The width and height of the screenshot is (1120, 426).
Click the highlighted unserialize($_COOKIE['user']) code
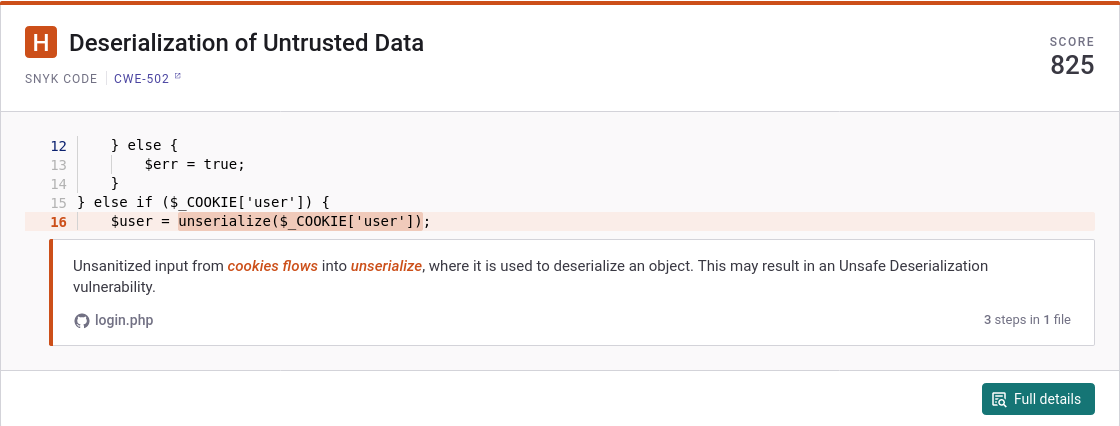click(300, 221)
